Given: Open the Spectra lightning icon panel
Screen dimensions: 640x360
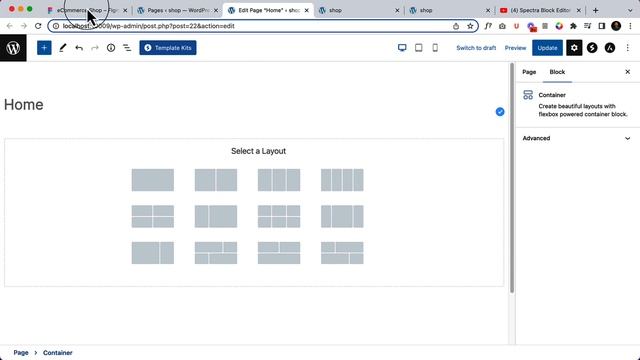Looking at the screenshot, I should point(592,48).
